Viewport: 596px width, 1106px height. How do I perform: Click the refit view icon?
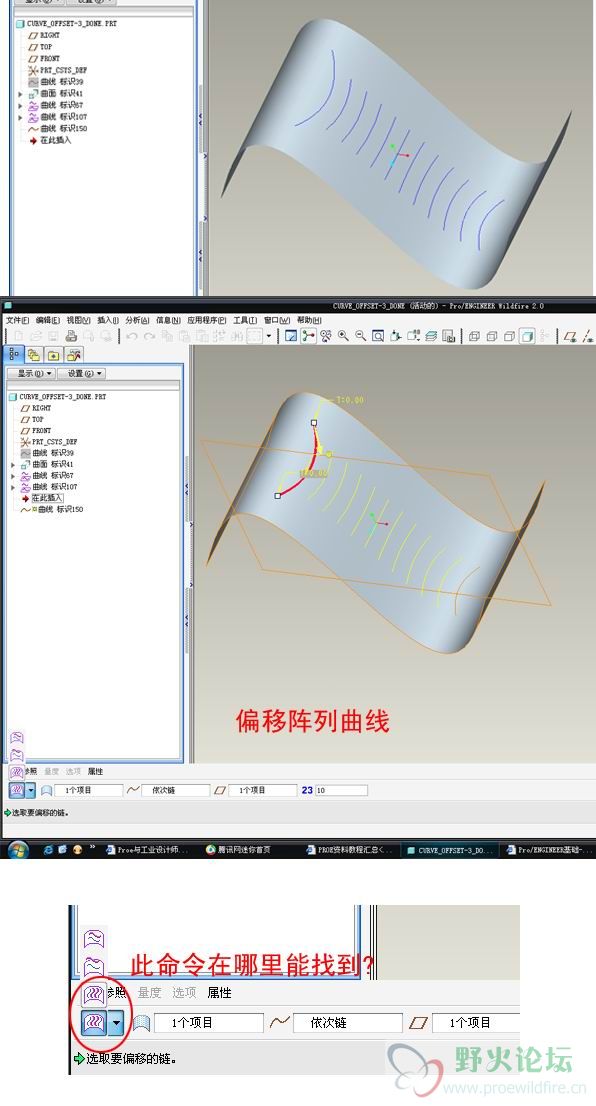[x=378, y=336]
